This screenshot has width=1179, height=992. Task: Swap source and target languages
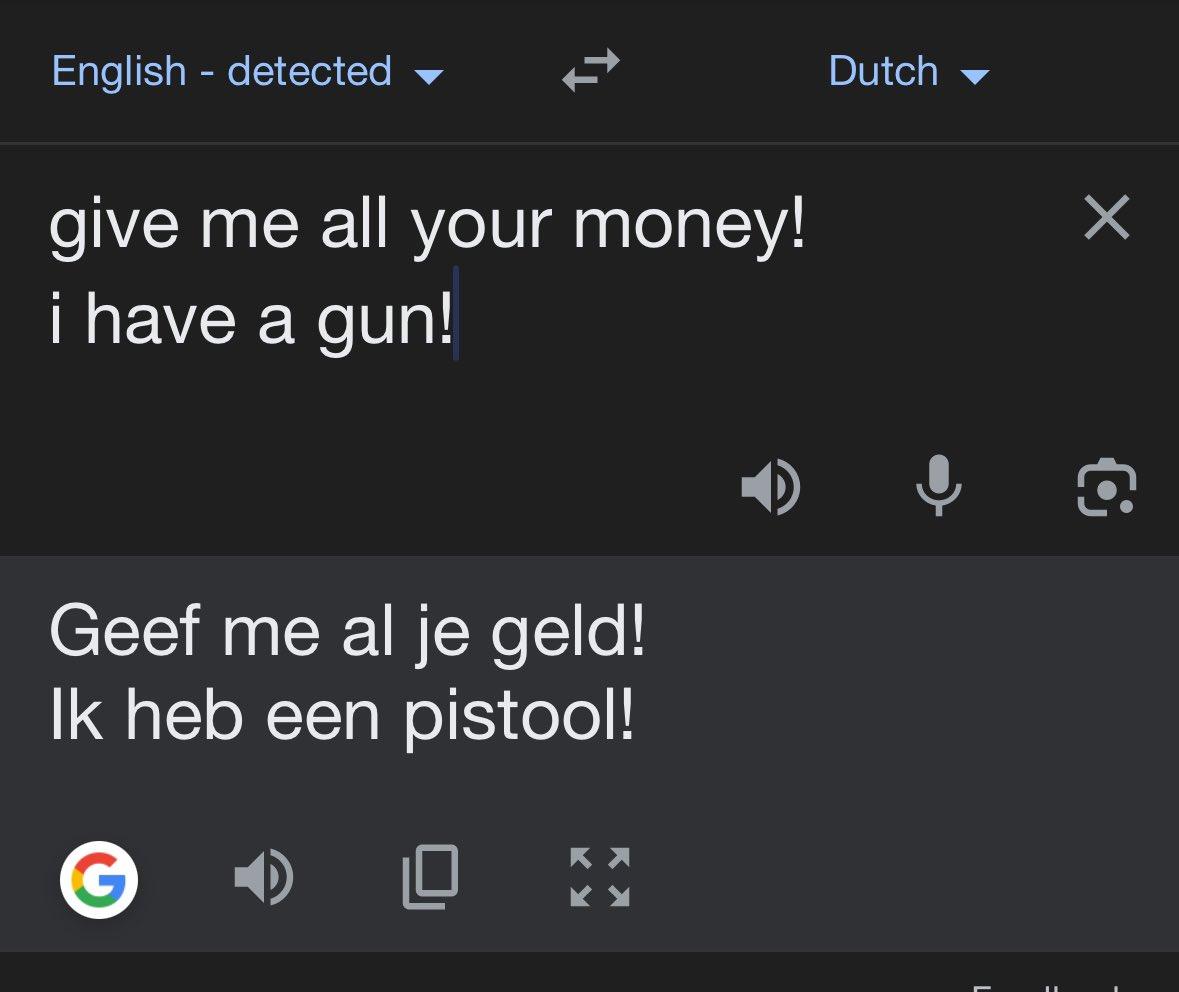[x=590, y=71]
